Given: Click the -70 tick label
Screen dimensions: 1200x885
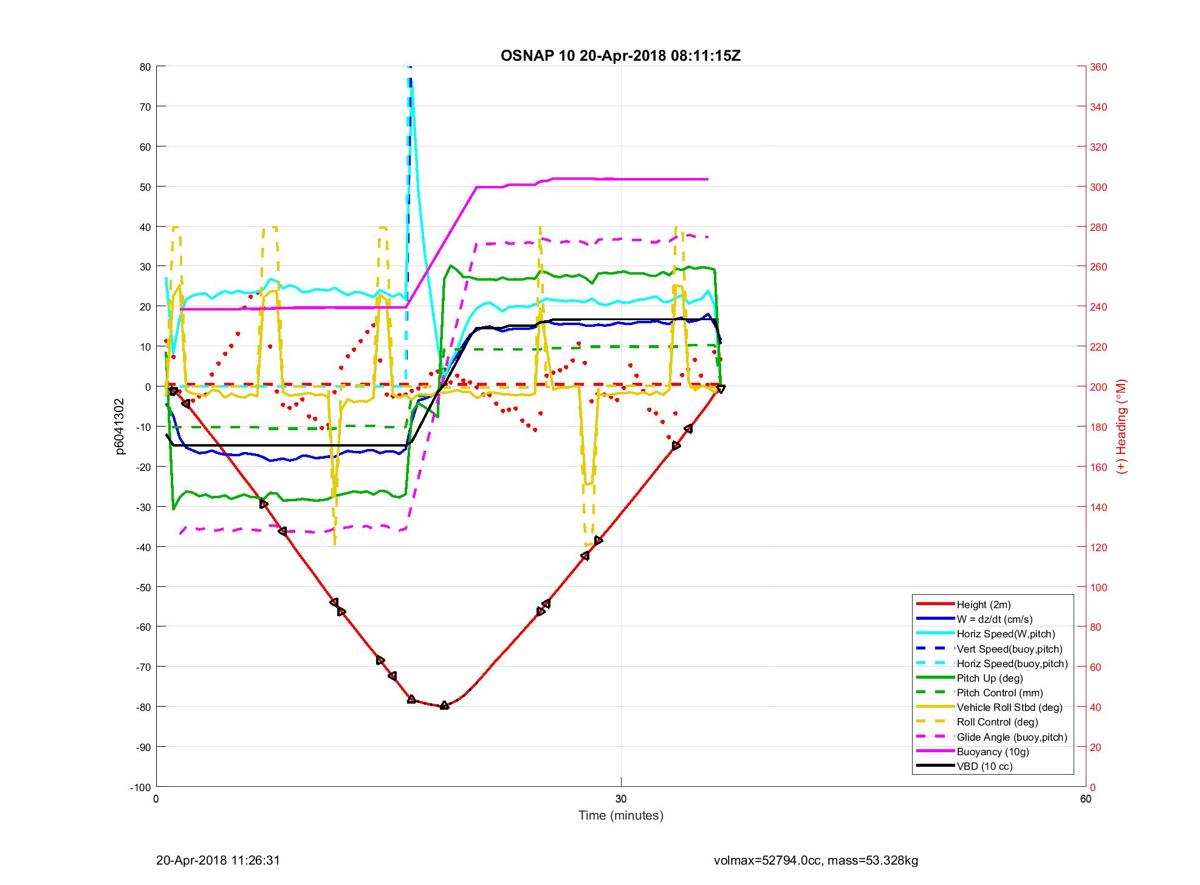Looking at the screenshot, I should (142, 667).
